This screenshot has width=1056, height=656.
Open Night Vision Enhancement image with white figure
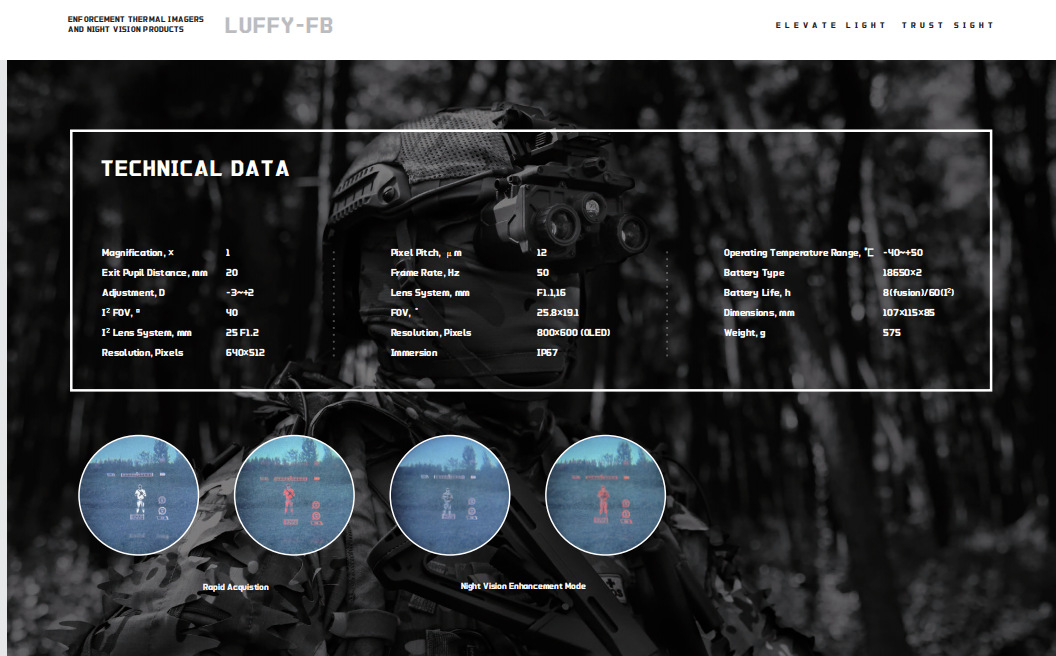pos(450,495)
